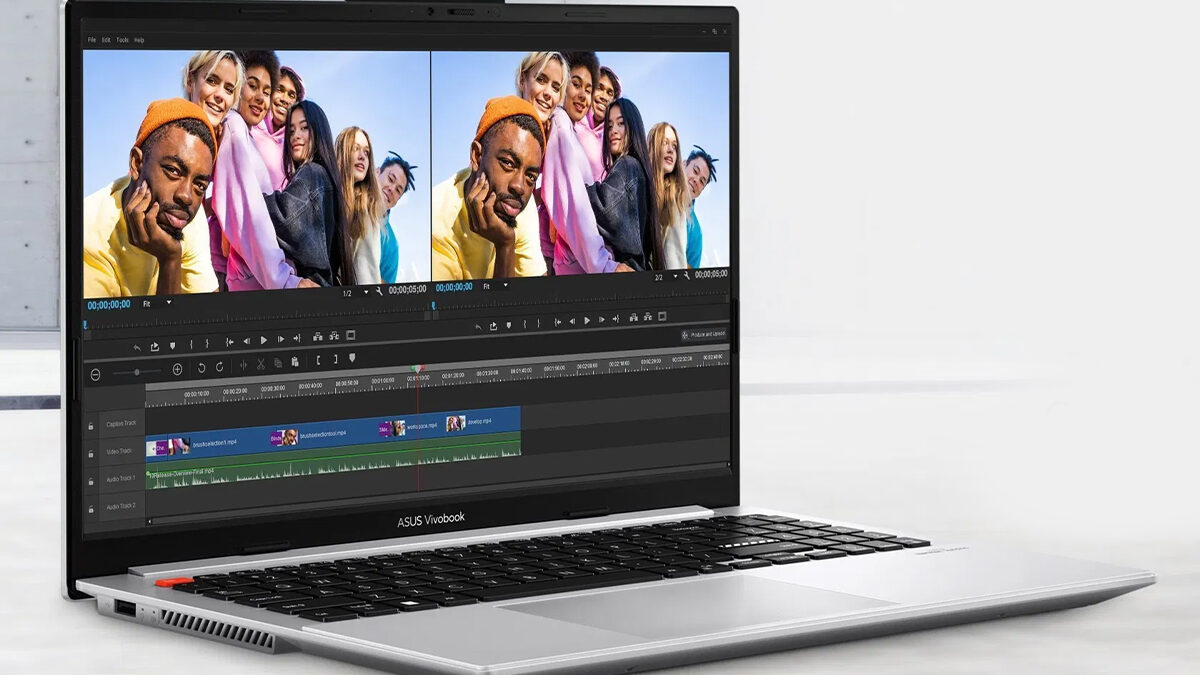Redo the last timeline action
The height and width of the screenshot is (675, 1200).
[219, 367]
